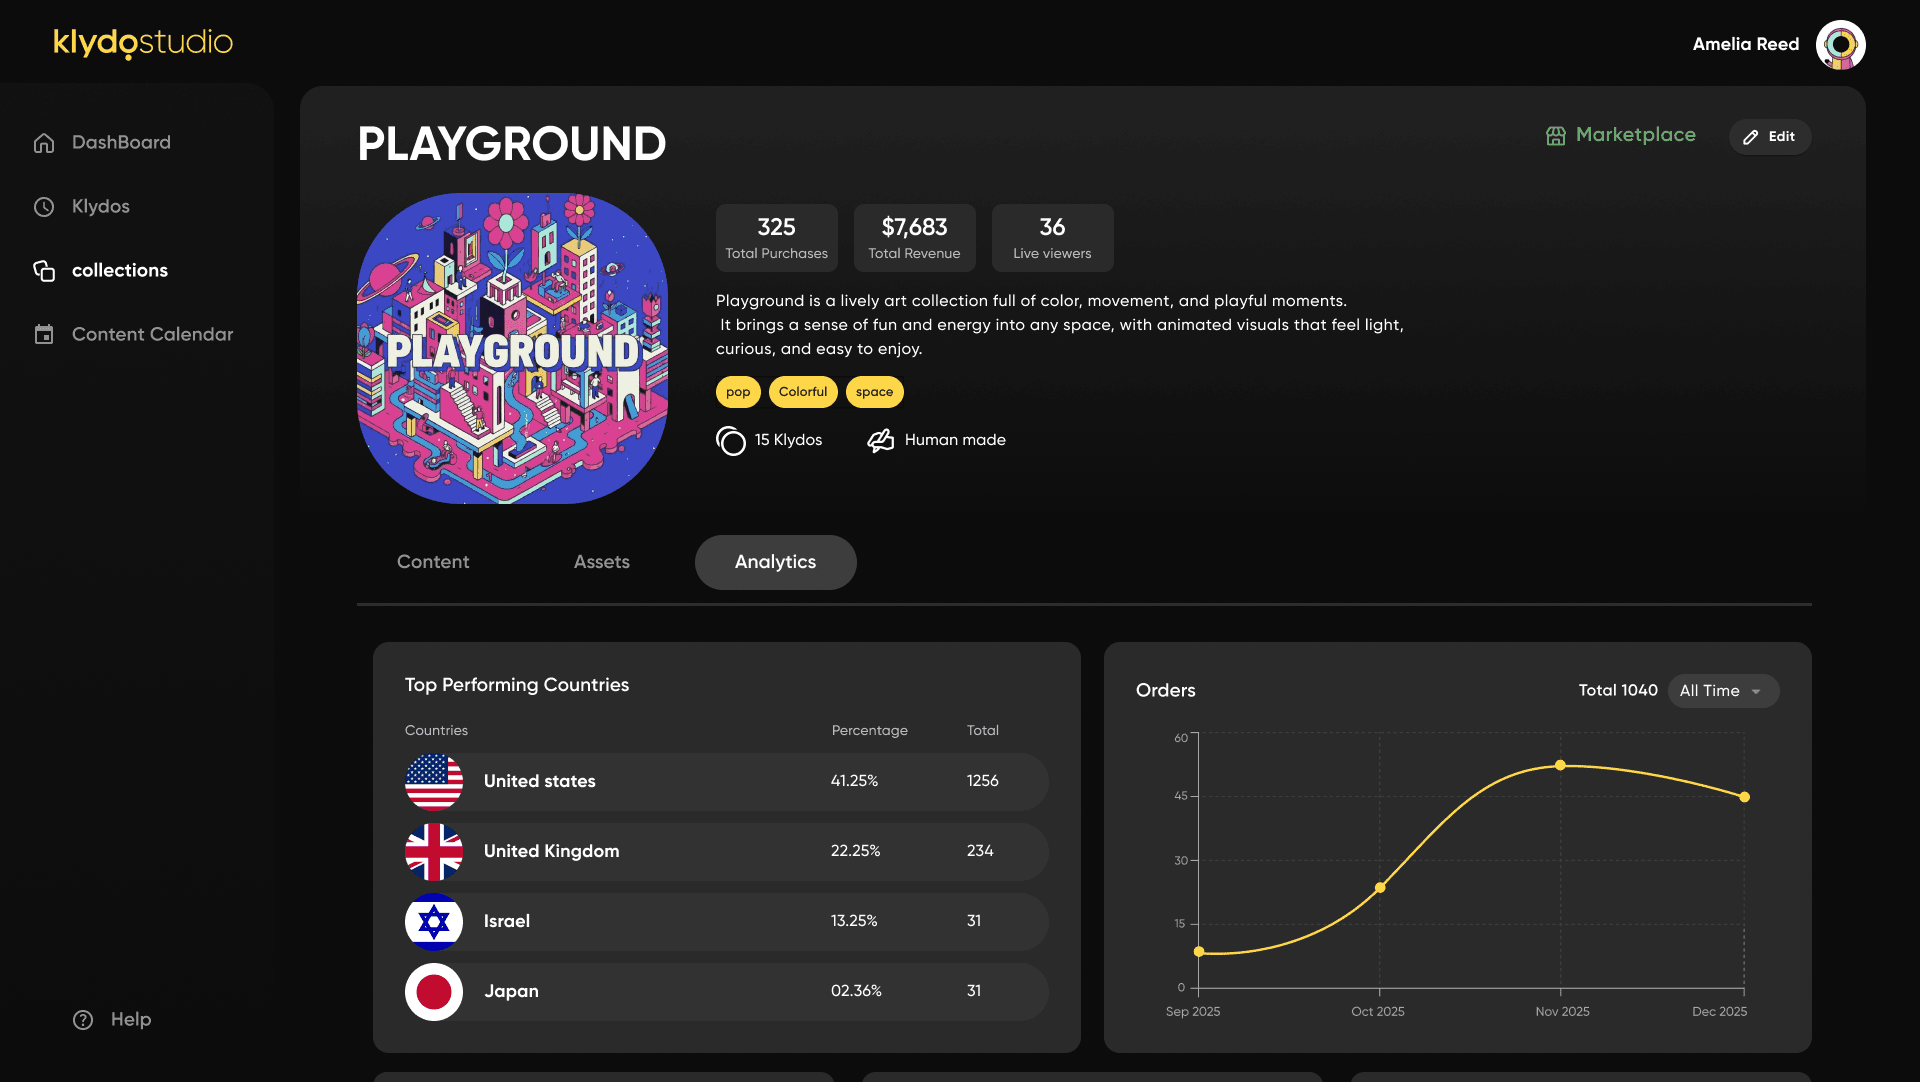The image size is (1920, 1082).
Task: Select the United Kingdom country row
Action: (726, 851)
